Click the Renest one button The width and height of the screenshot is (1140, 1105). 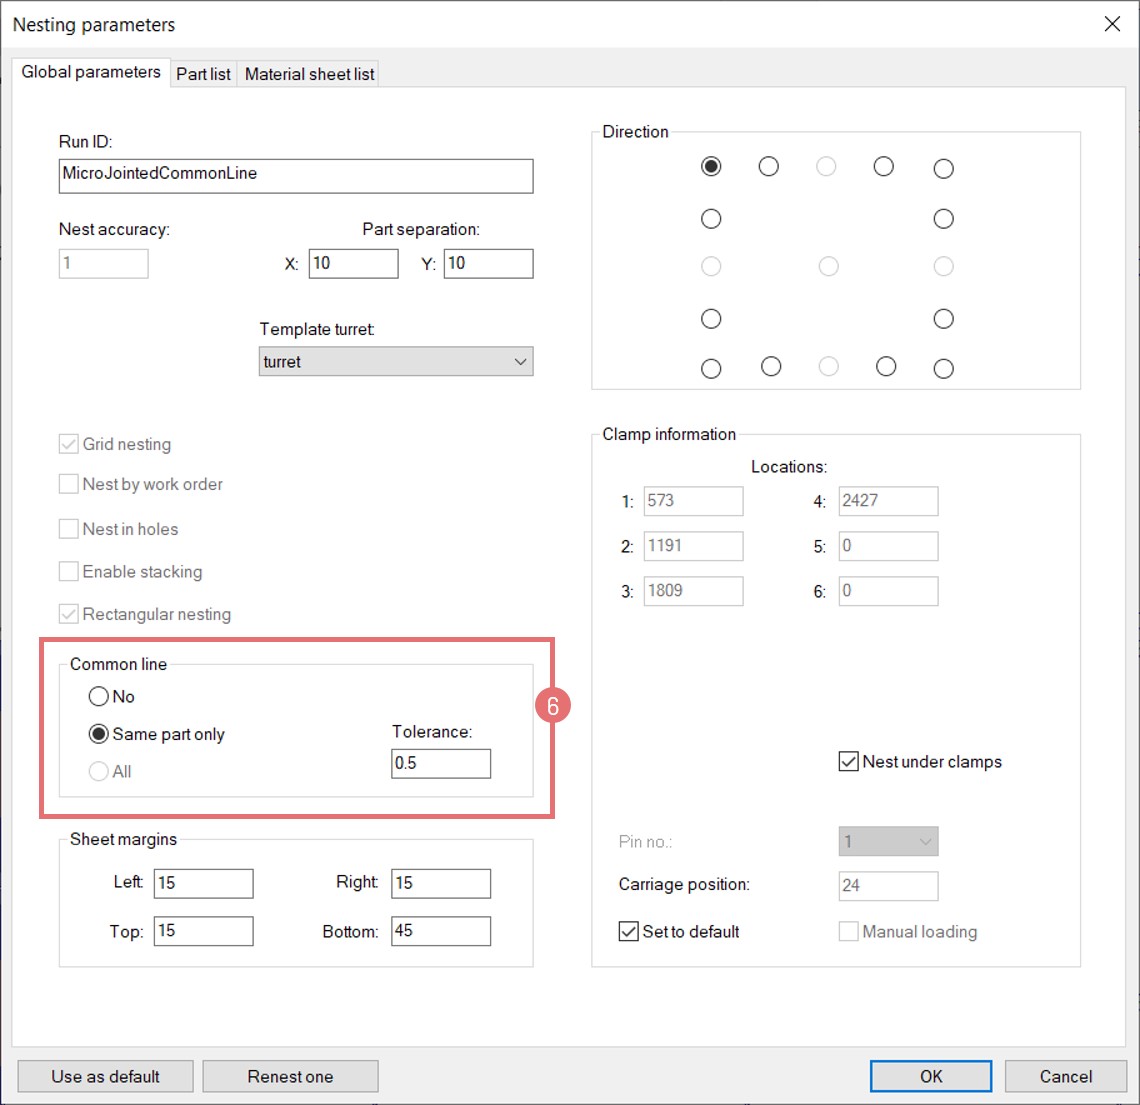pos(290,1076)
